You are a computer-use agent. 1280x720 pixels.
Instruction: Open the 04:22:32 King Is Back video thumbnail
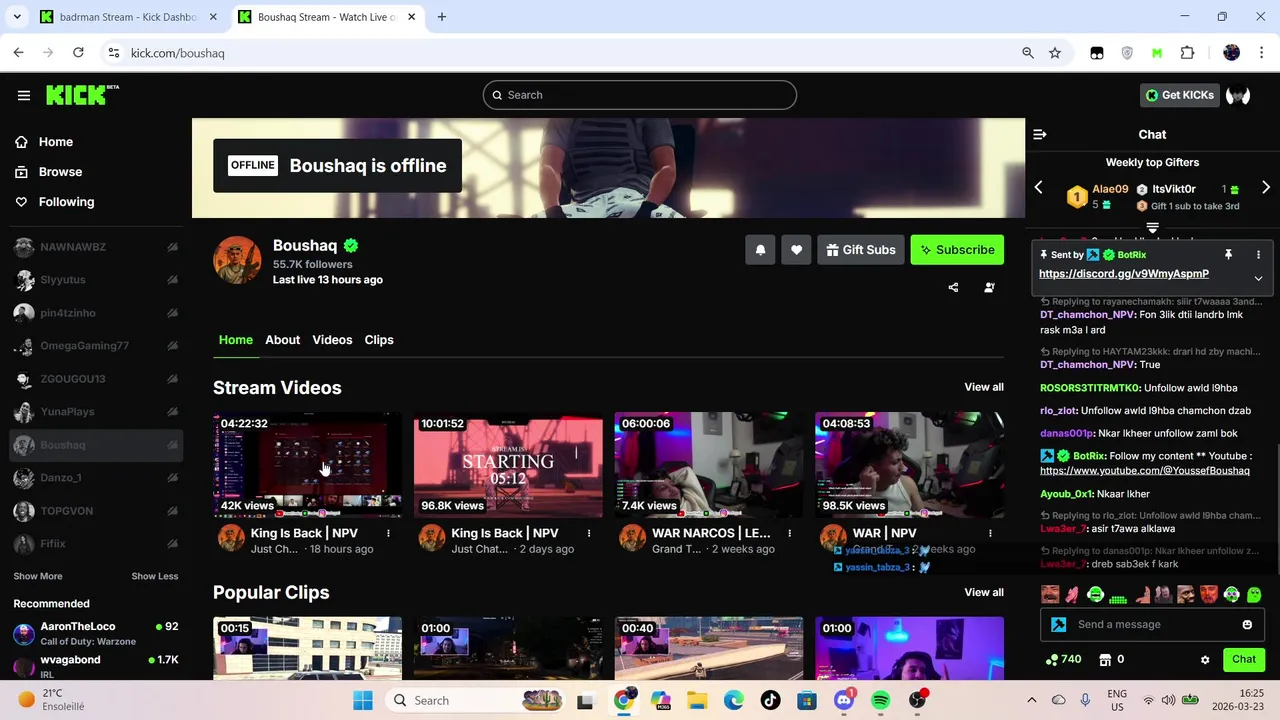click(307, 464)
